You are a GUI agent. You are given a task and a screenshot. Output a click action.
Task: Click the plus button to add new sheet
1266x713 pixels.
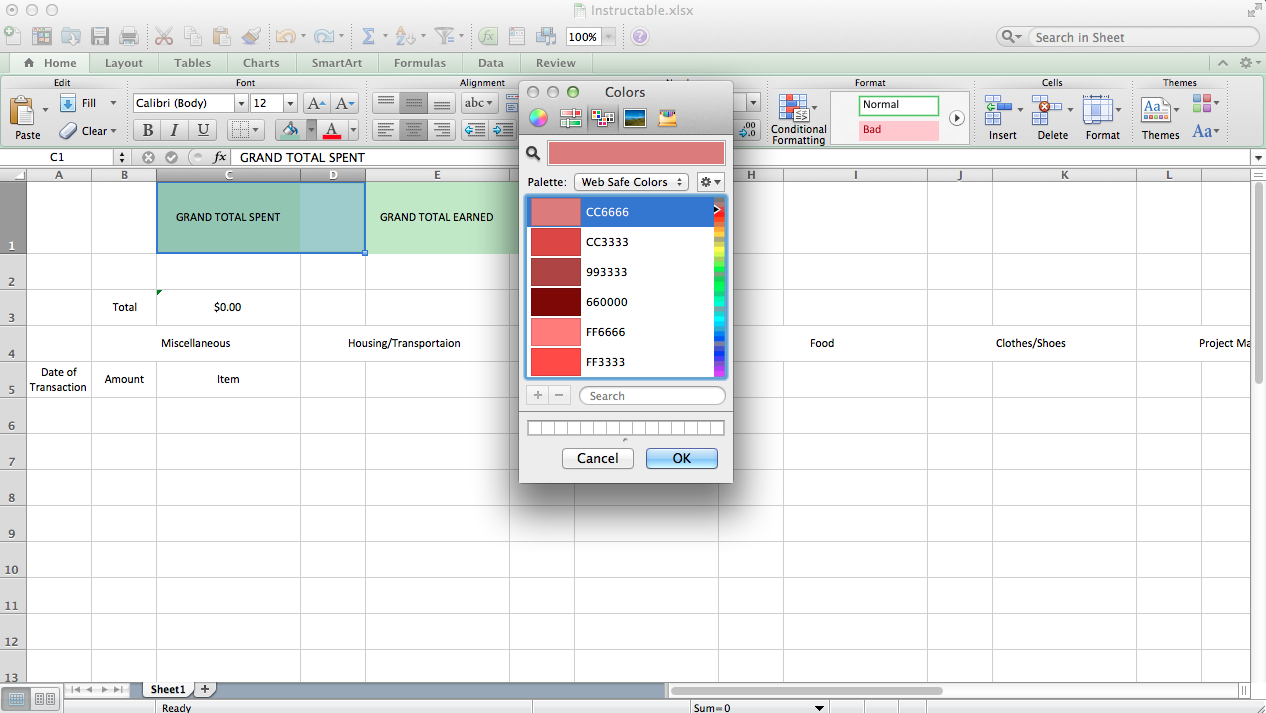pyautogui.click(x=205, y=689)
